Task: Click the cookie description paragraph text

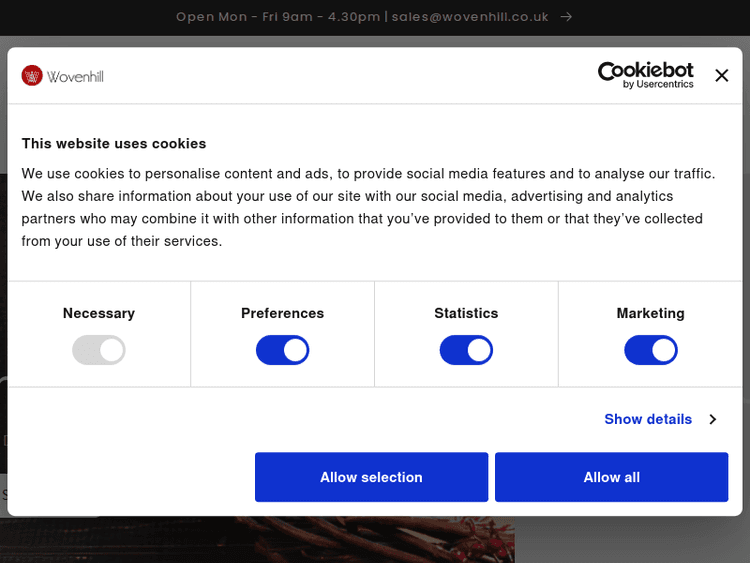Action: (368, 207)
